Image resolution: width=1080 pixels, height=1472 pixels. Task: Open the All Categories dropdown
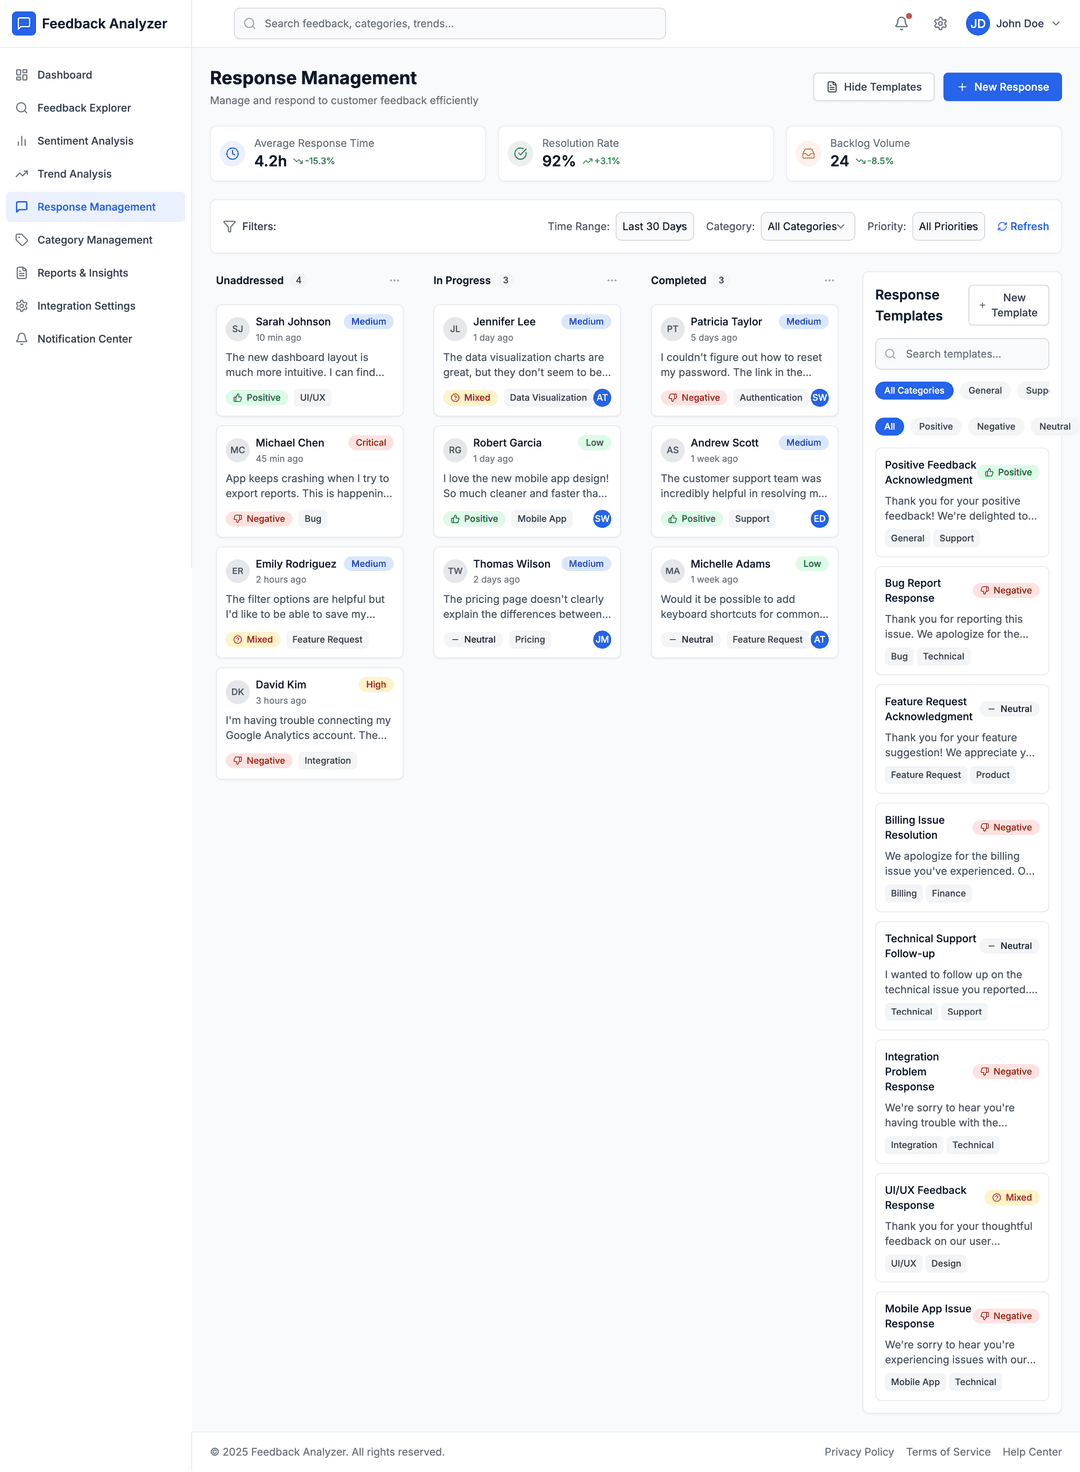[x=807, y=227]
